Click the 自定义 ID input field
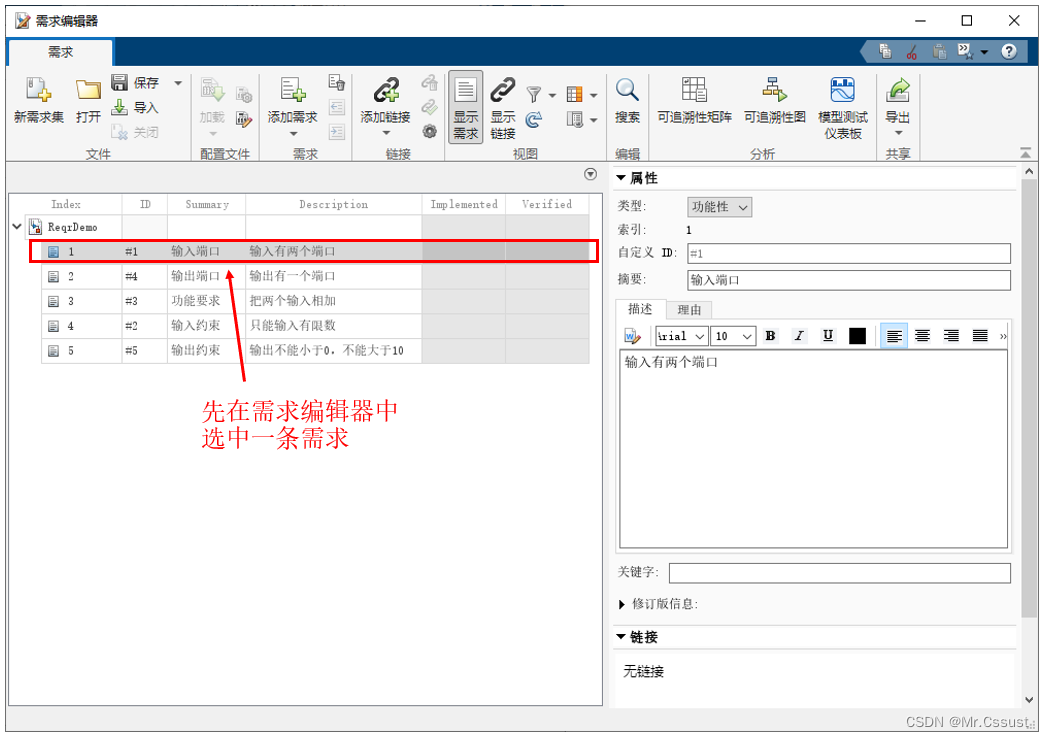1044x737 pixels. 848,253
